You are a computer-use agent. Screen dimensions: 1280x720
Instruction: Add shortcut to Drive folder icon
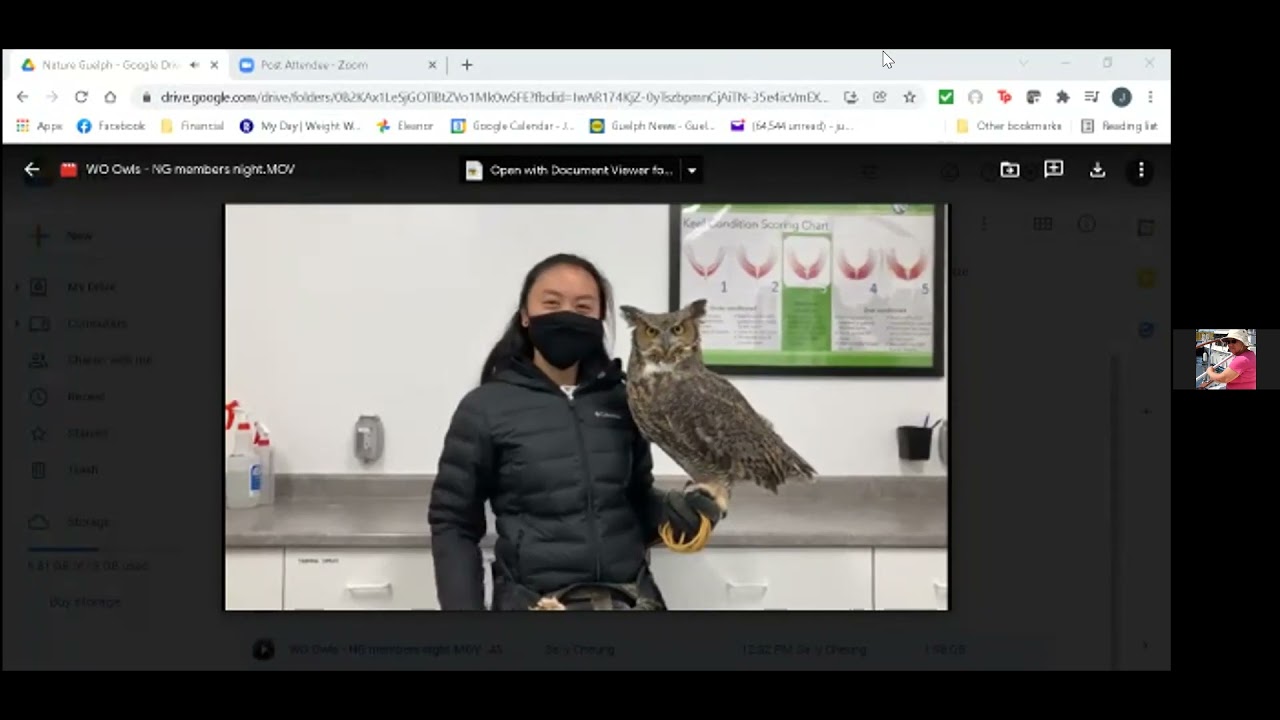(x=1010, y=170)
